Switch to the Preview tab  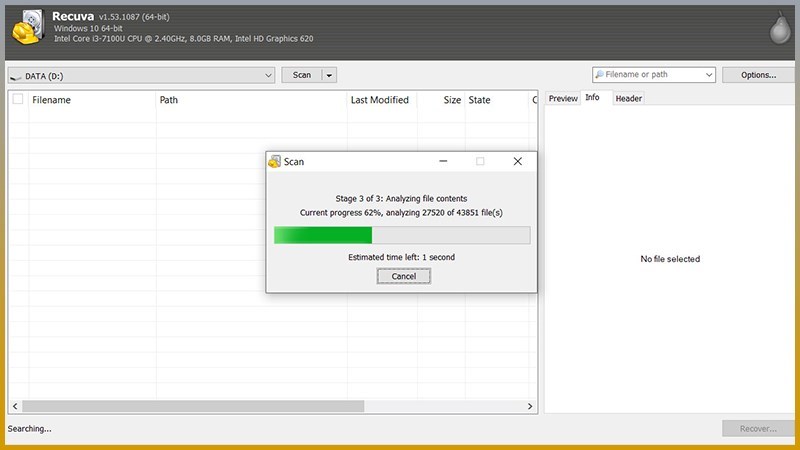tap(563, 98)
